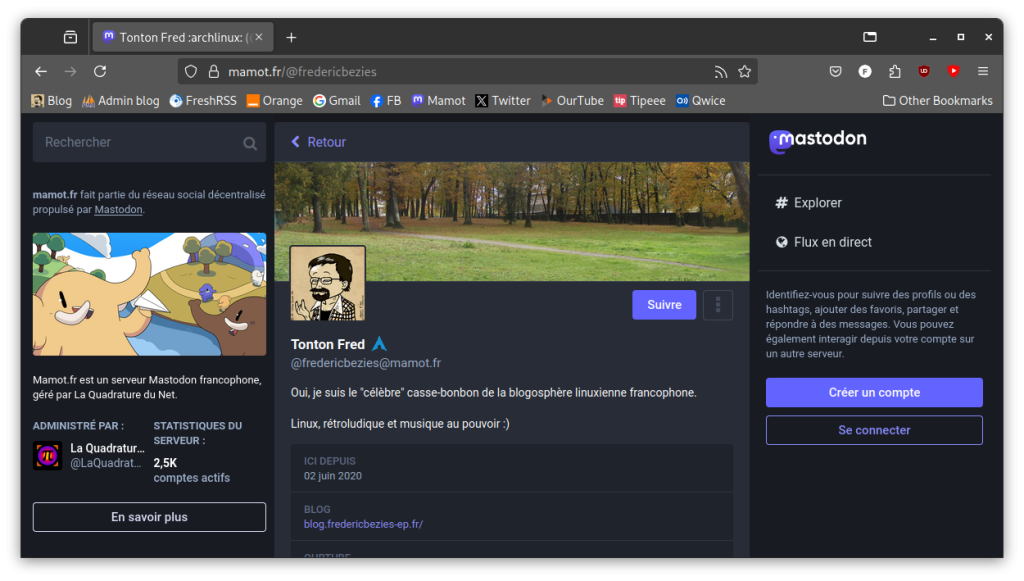Click the Mastodon logo
The width and height of the screenshot is (1024, 581).
818,140
